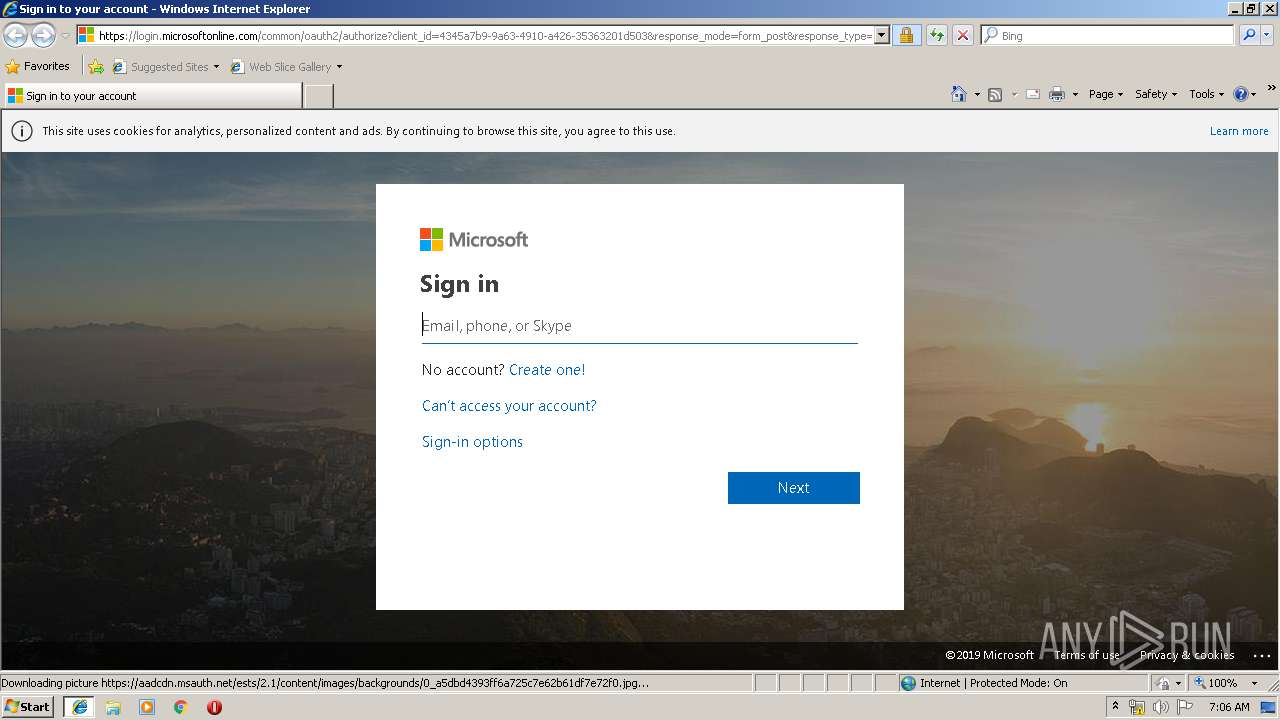Click the Internet Explorer taskbar icon

click(x=80, y=707)
